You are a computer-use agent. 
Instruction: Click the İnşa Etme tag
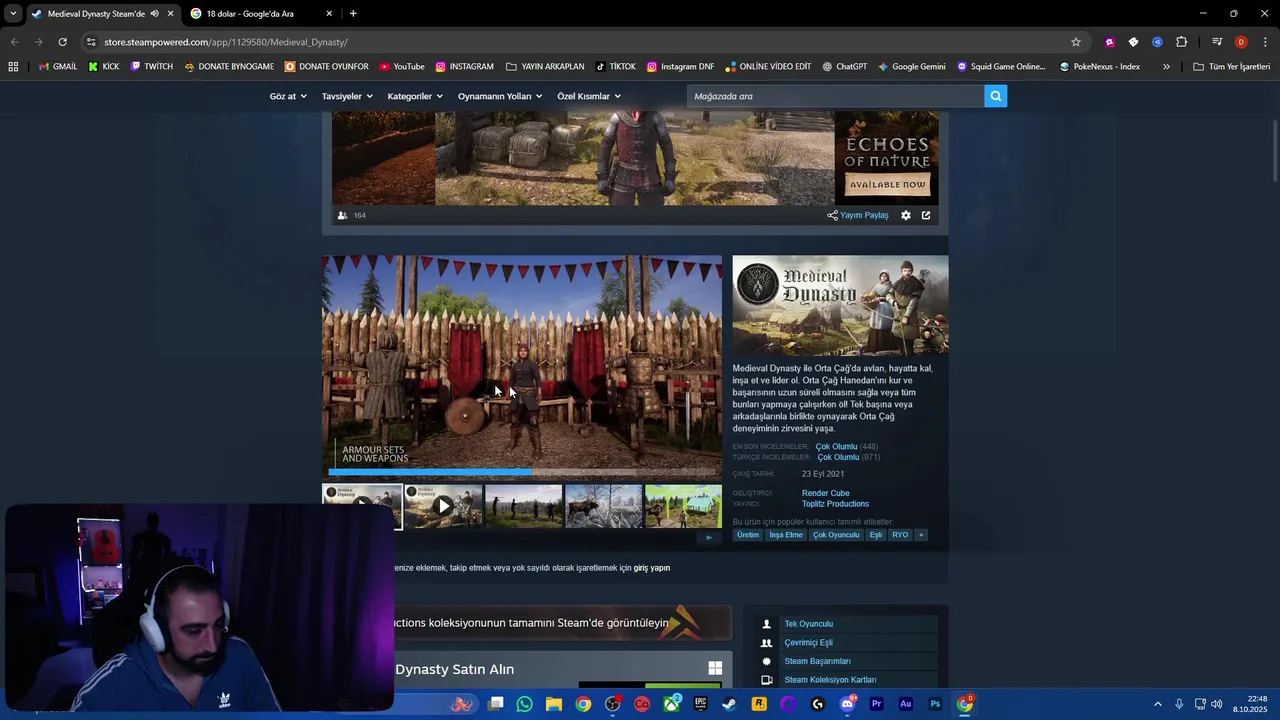[x=786, y=535]
